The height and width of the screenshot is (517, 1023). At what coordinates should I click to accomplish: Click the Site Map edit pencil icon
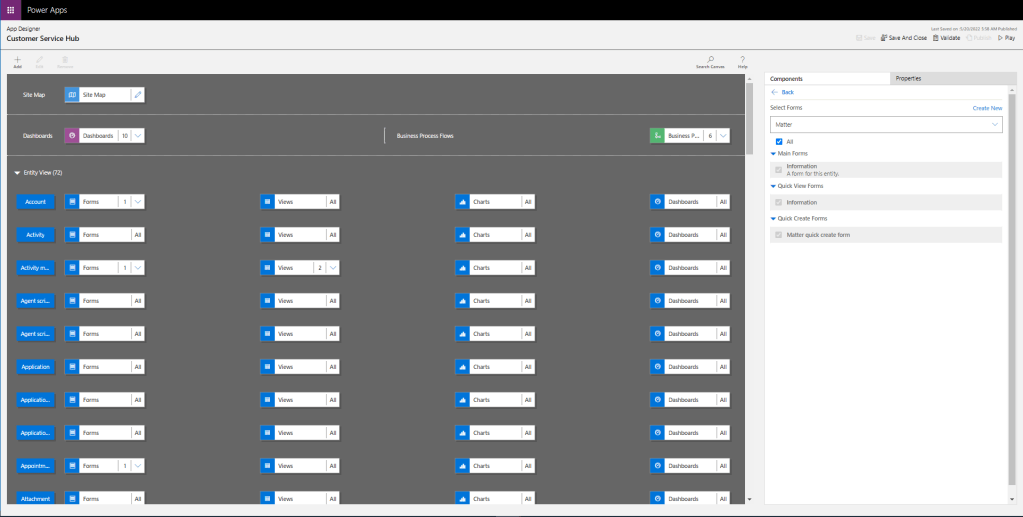coord(138,95)
